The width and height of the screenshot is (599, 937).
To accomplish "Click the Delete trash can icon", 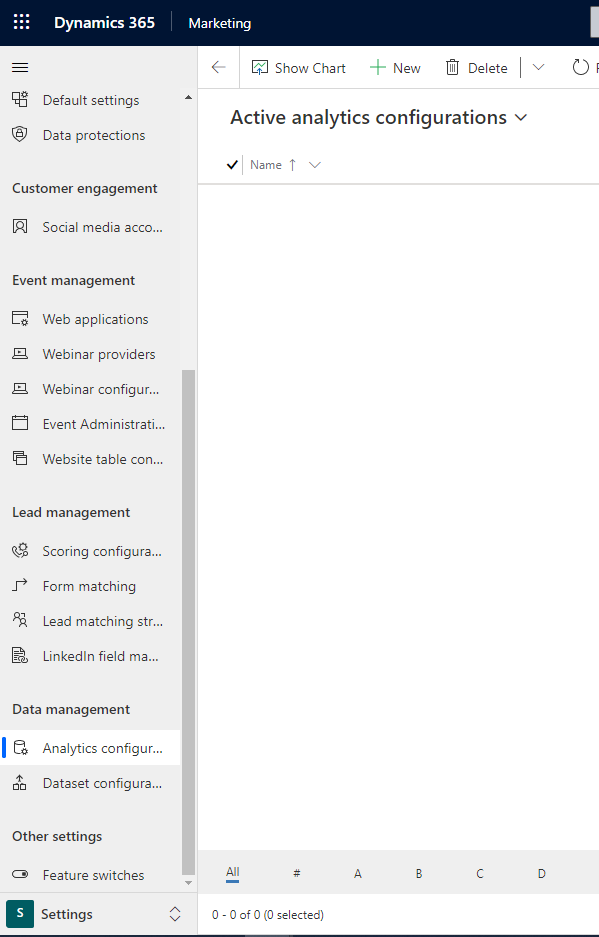I will (x=453, y=68).
